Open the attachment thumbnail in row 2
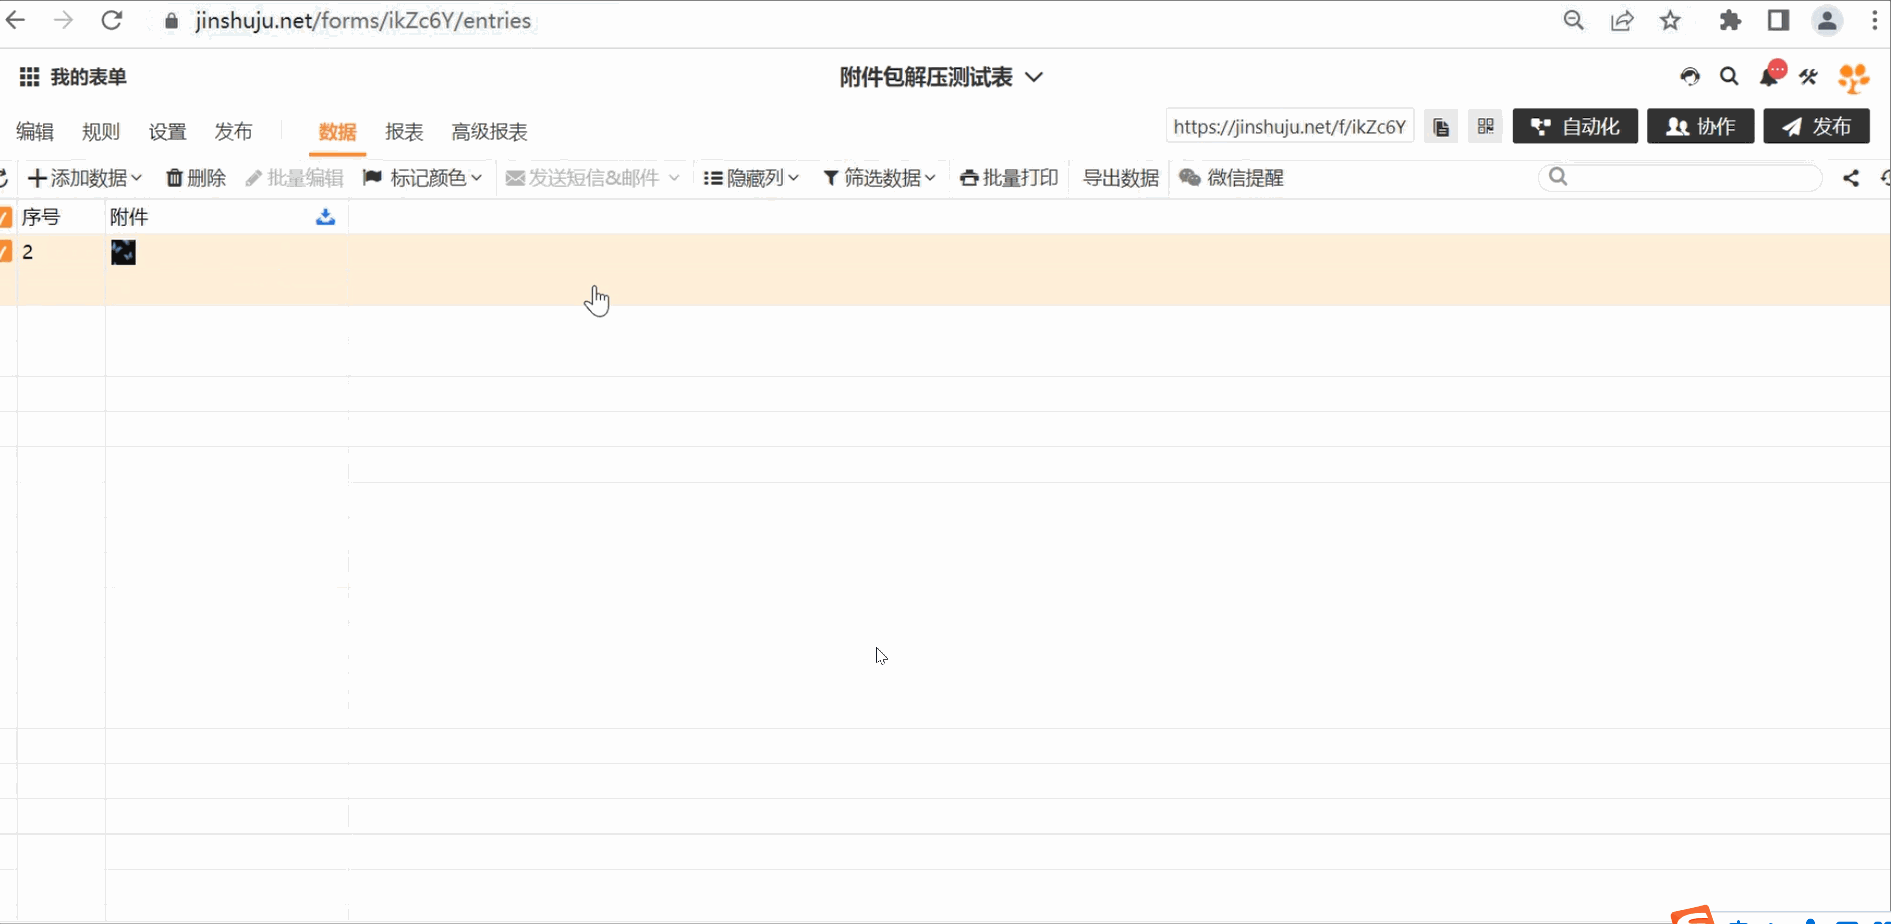Viewport: 1891px width, 924px height. click(123, 253)
